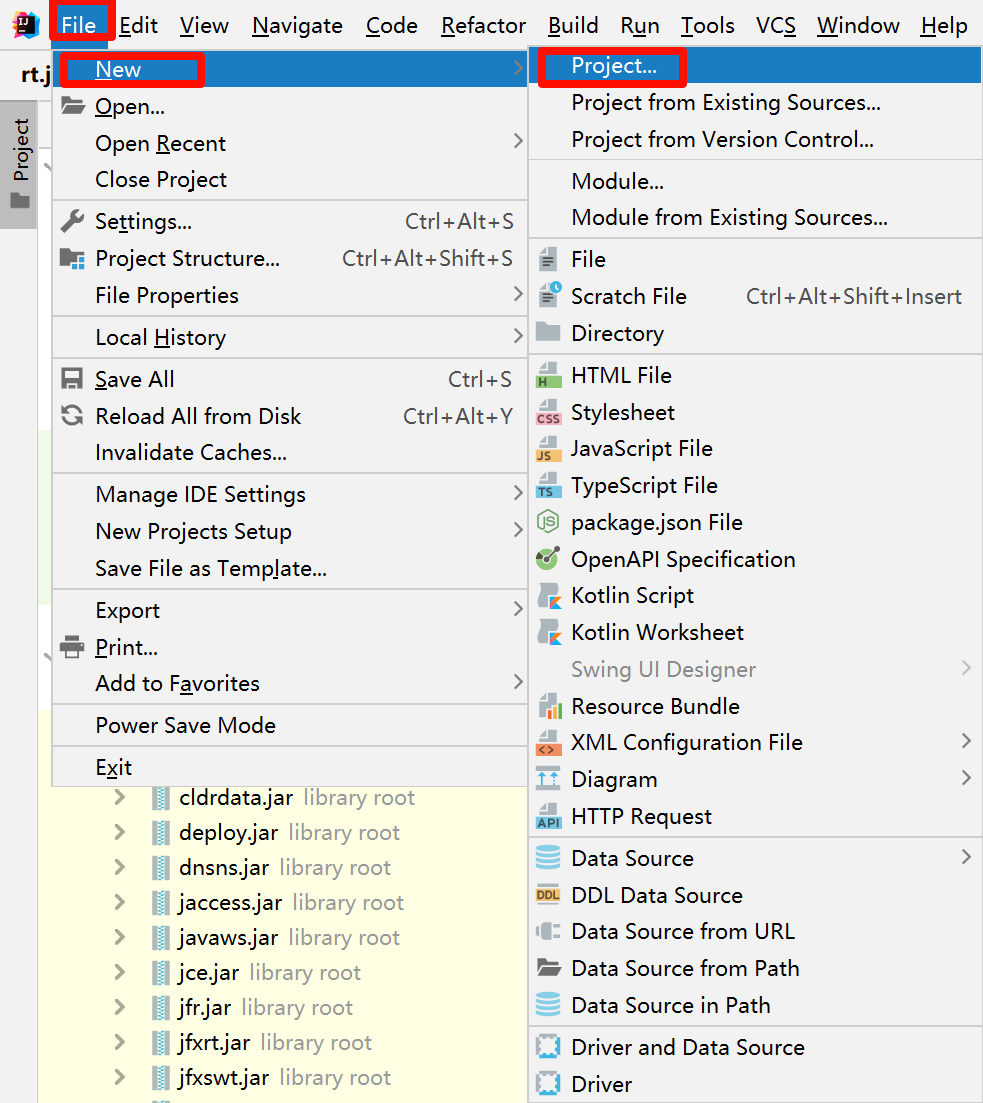Click the Kotlin Script file icon
Screen dimensions: 983x1103
[x=548, y=596]
